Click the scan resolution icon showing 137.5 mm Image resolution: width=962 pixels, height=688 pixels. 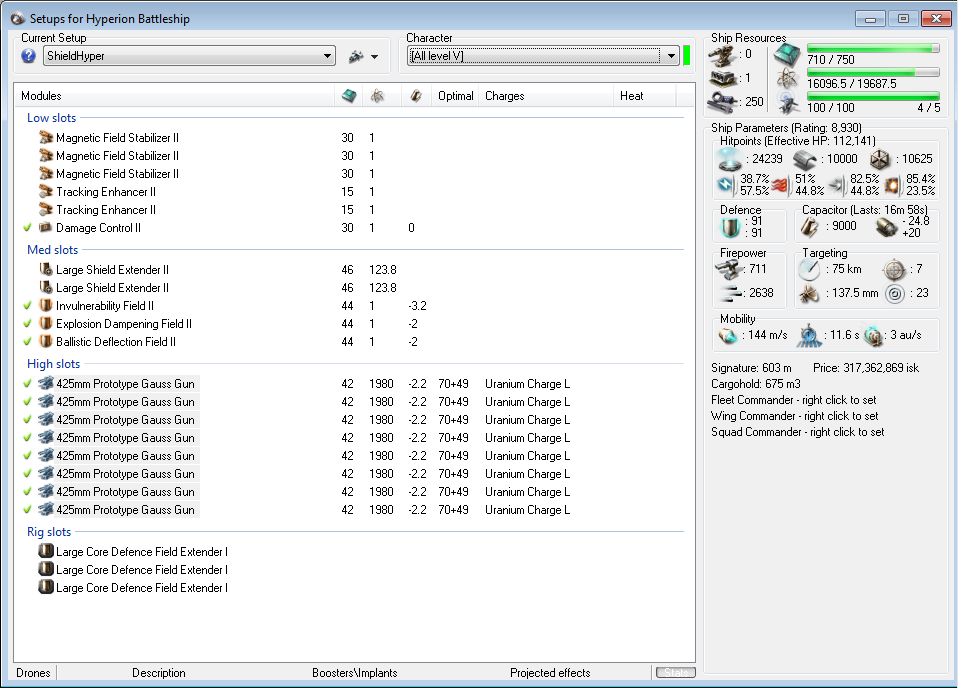[809, 294]
